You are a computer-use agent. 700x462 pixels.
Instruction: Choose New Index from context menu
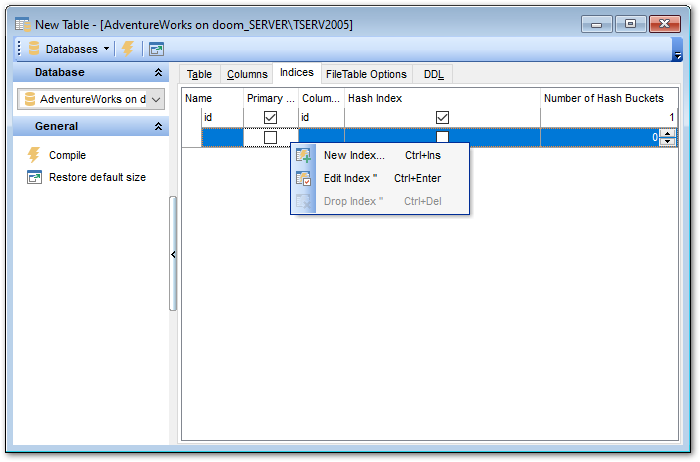pos(354,155)
